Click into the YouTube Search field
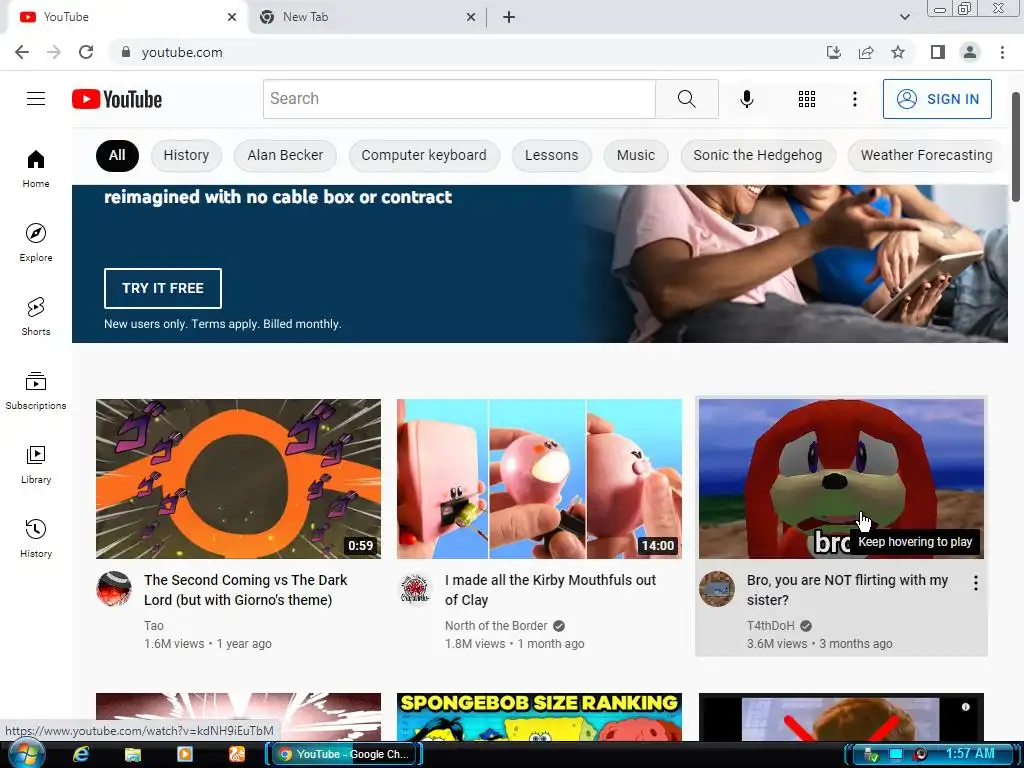This screenshot has height=768, width=1024. 459,99
